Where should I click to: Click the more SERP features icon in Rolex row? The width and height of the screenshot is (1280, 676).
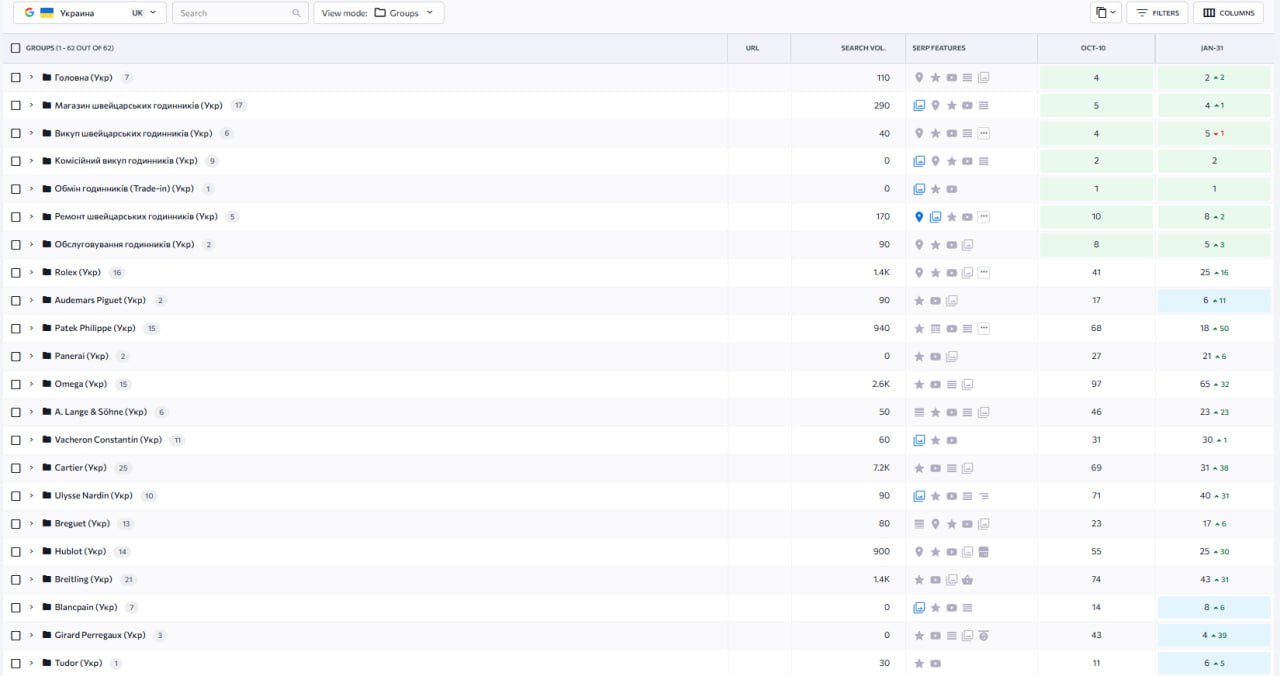click(x=984, y=273)
